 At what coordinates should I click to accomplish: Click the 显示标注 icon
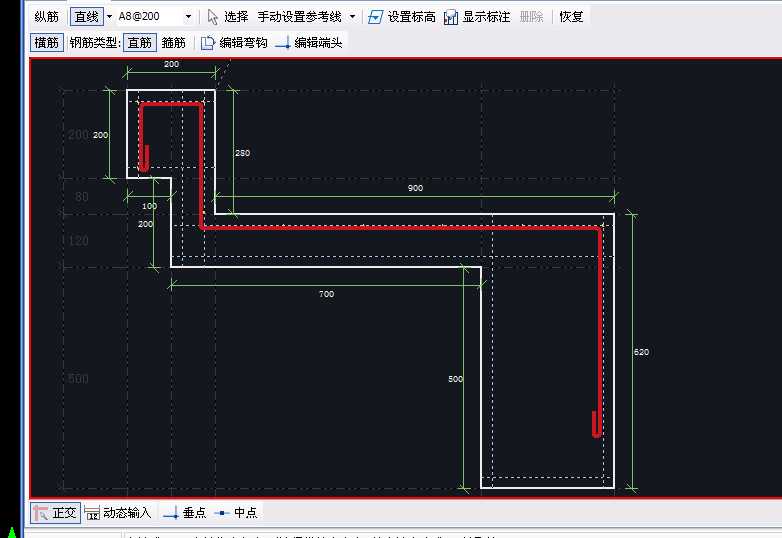click(x=451, y=17)
